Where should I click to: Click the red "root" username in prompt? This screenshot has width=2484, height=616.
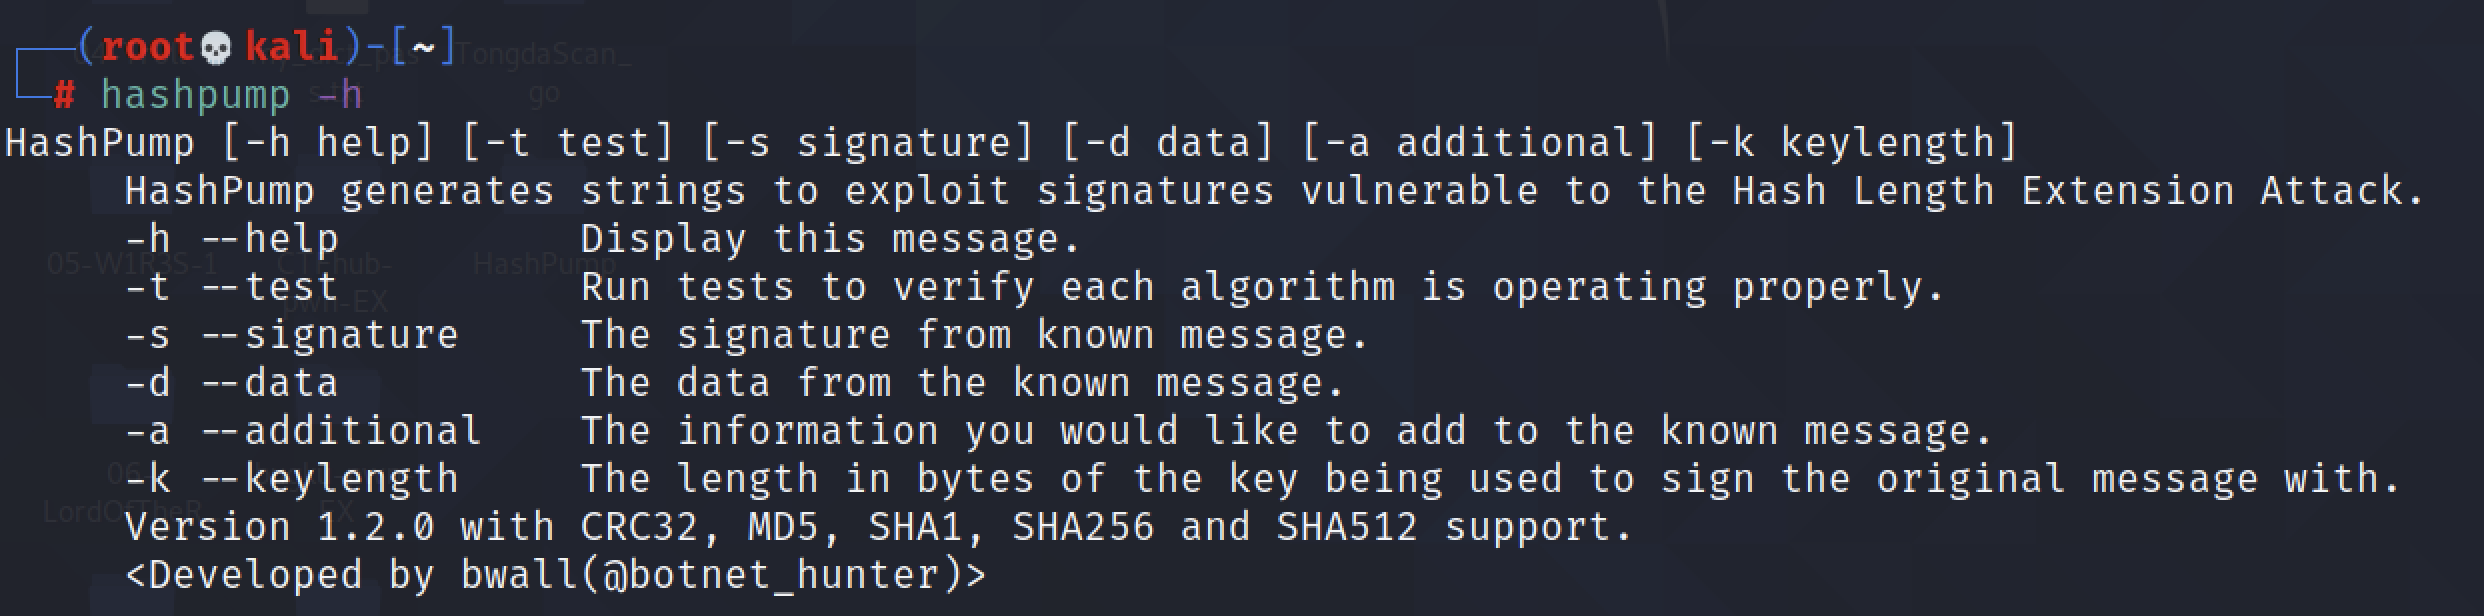pos(148,46)
